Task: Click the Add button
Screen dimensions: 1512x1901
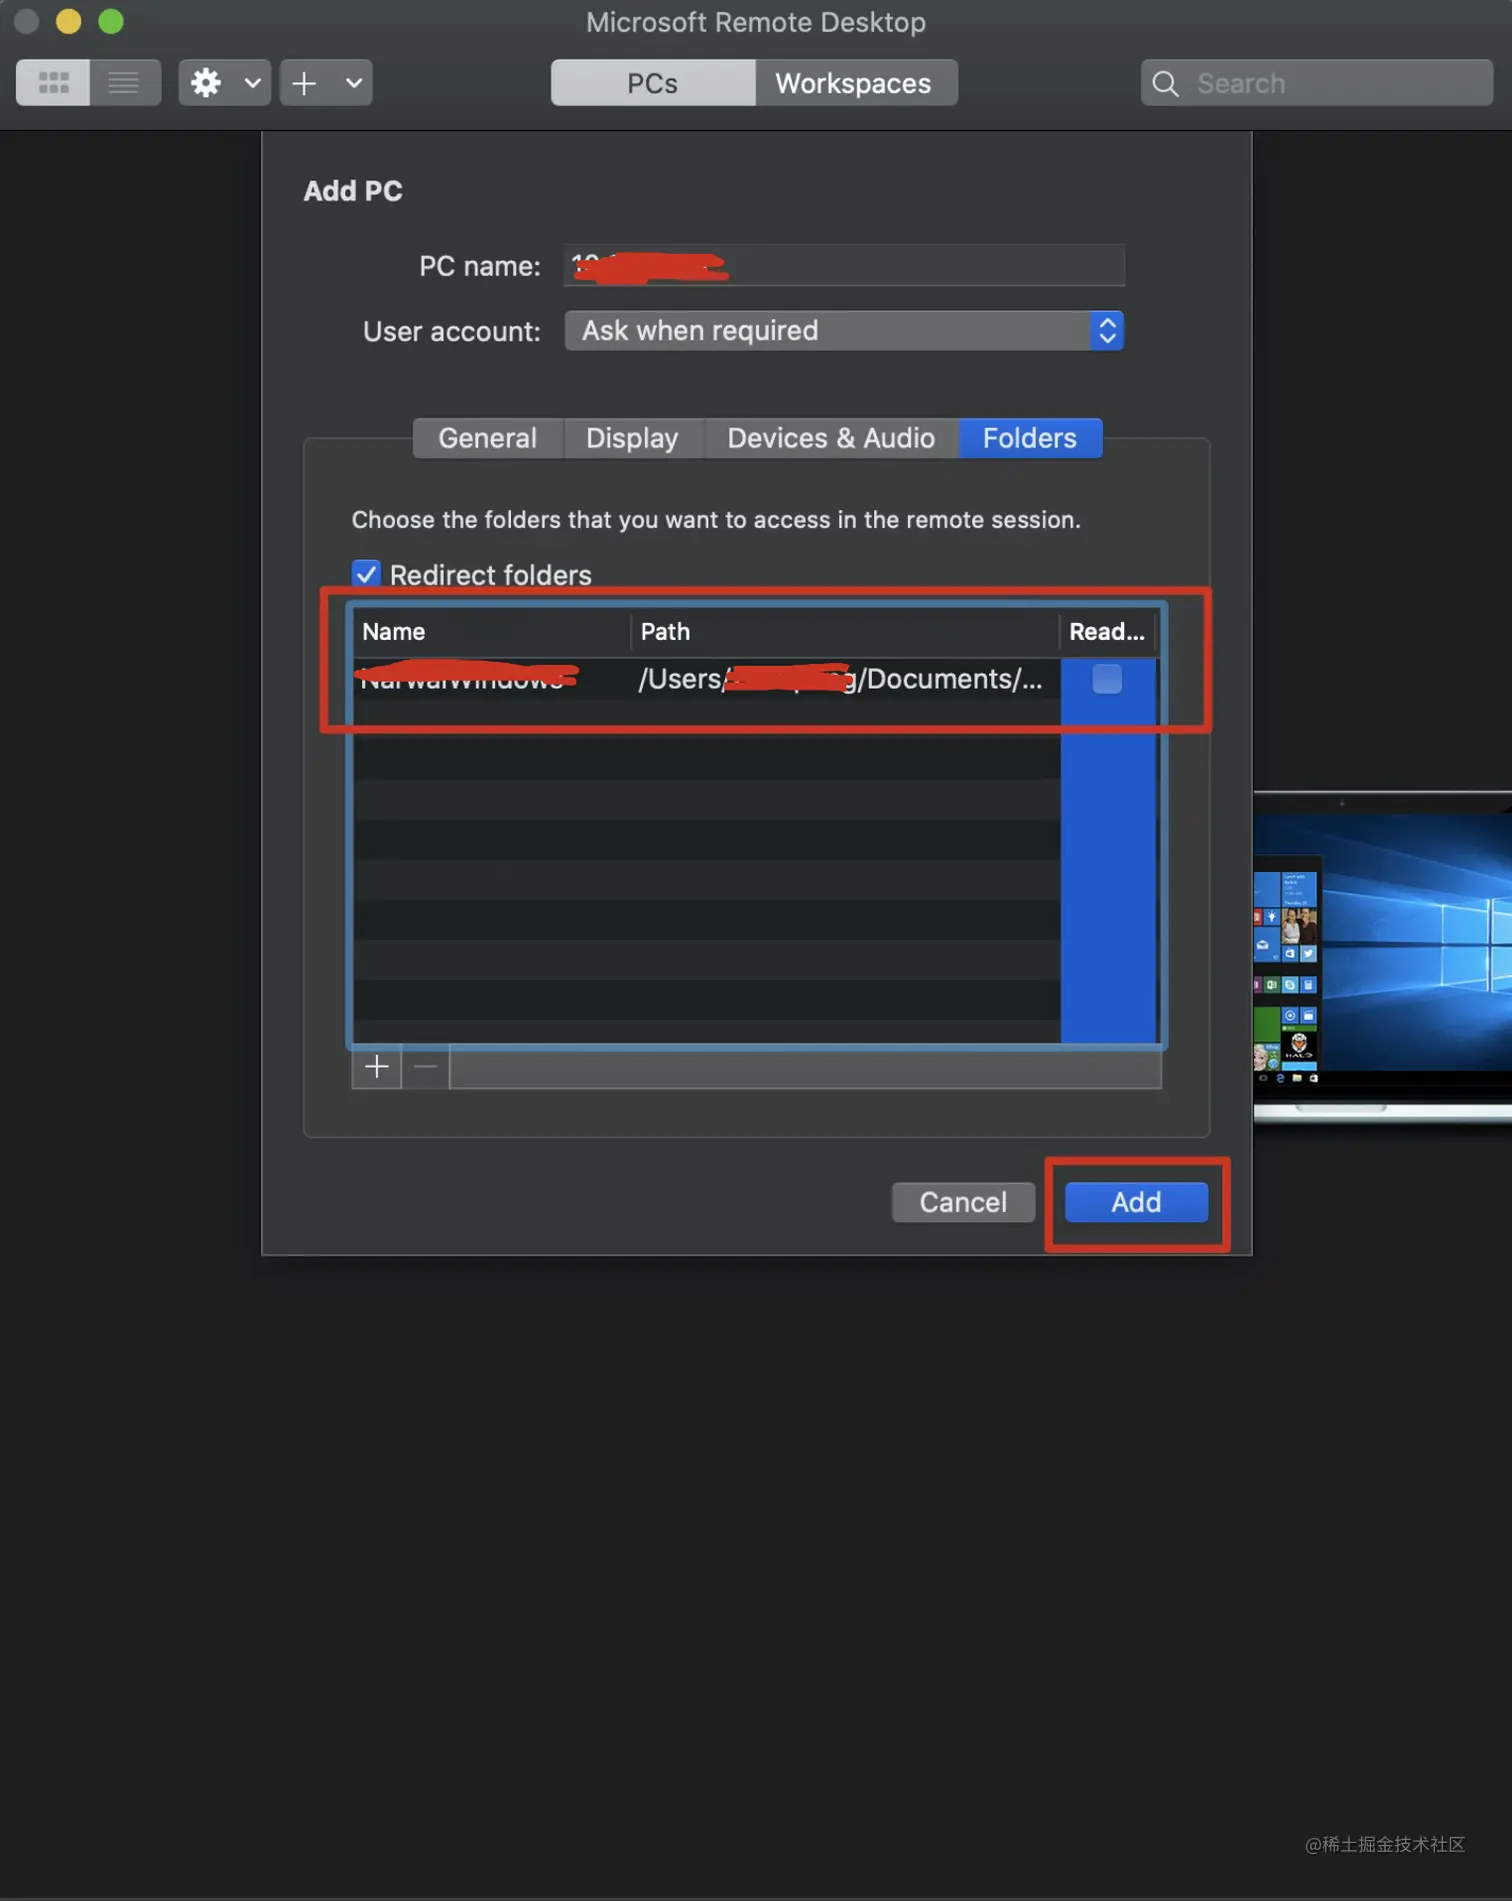Action: tap(1136, 1202)
